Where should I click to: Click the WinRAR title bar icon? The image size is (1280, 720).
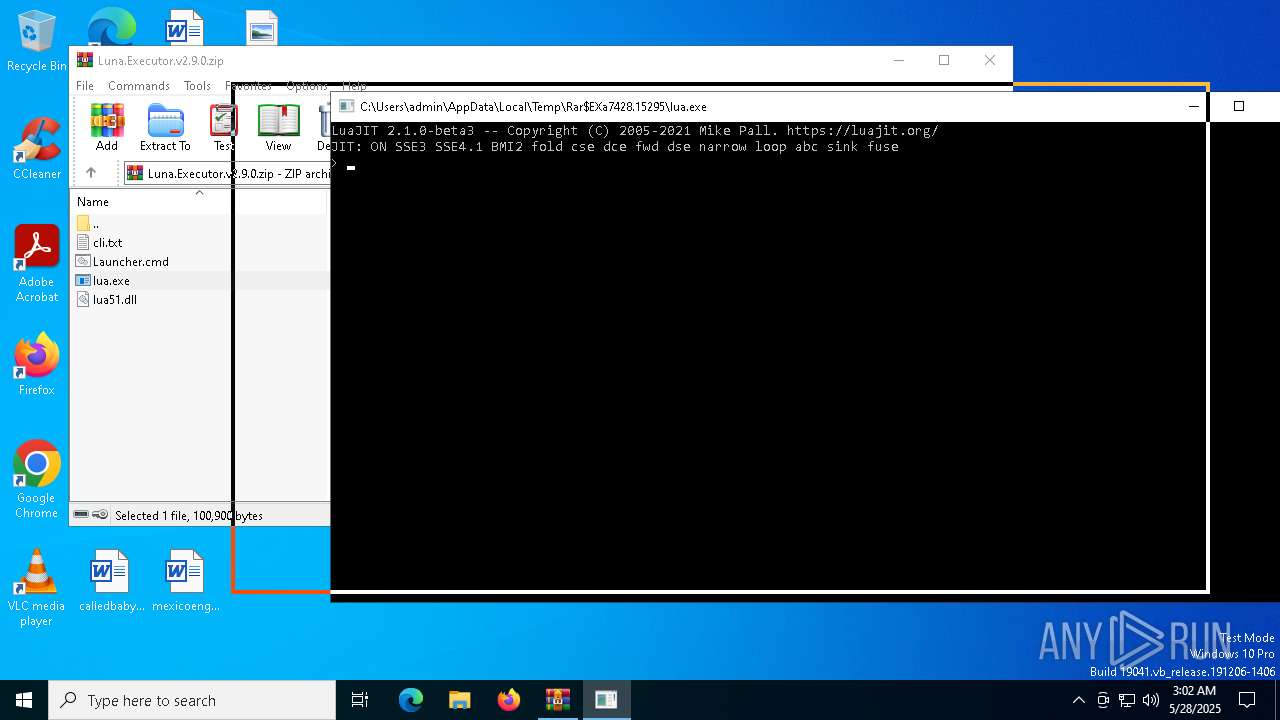85,60
